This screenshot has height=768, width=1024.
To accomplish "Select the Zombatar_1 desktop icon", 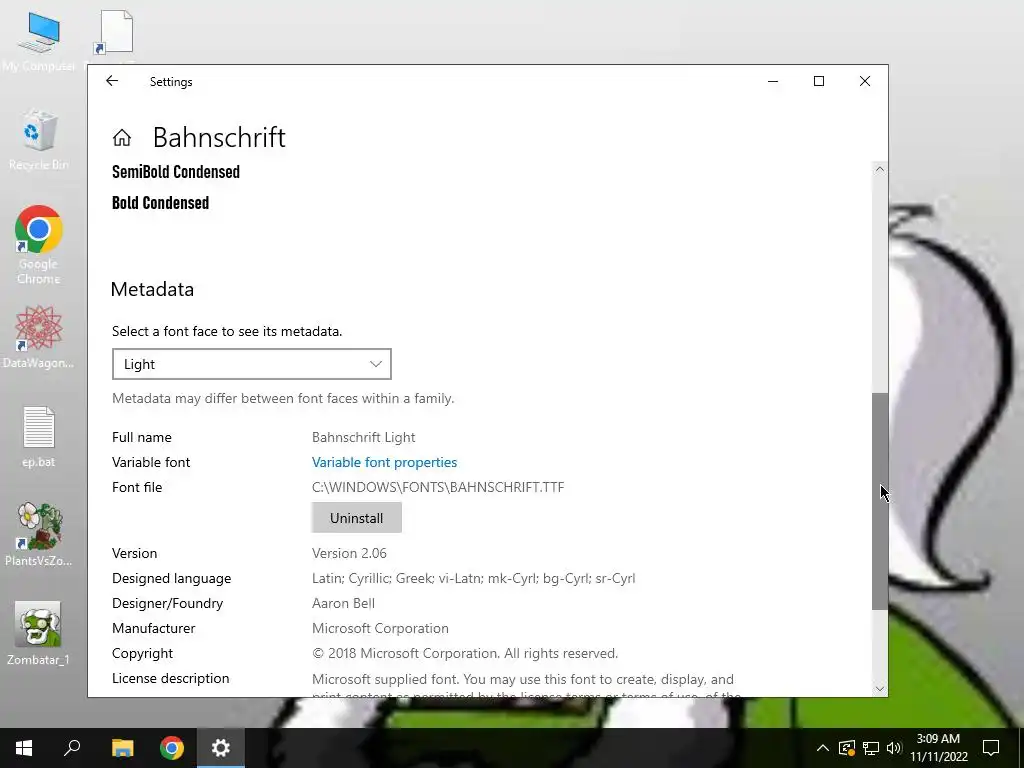I will (x=39, y=633).
